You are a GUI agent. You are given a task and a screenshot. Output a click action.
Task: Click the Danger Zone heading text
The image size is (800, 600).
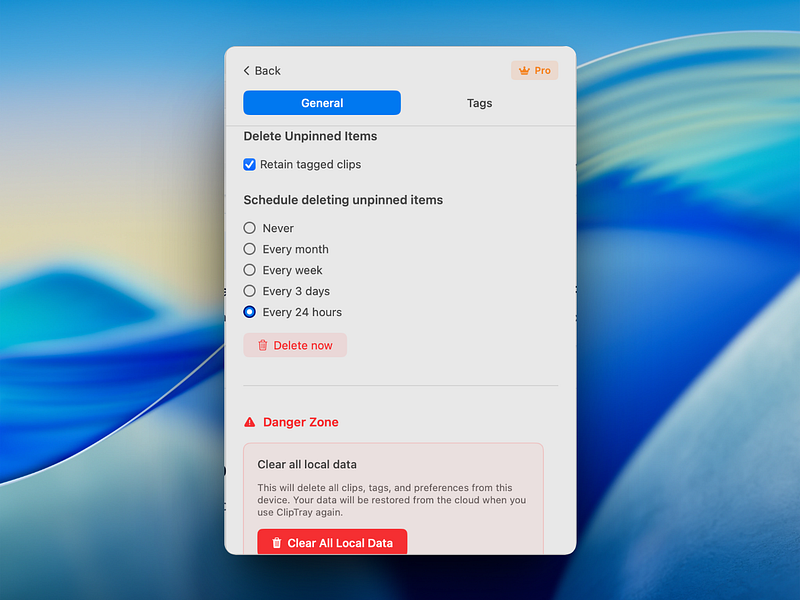pyautogui.click(x=301, y=422)
